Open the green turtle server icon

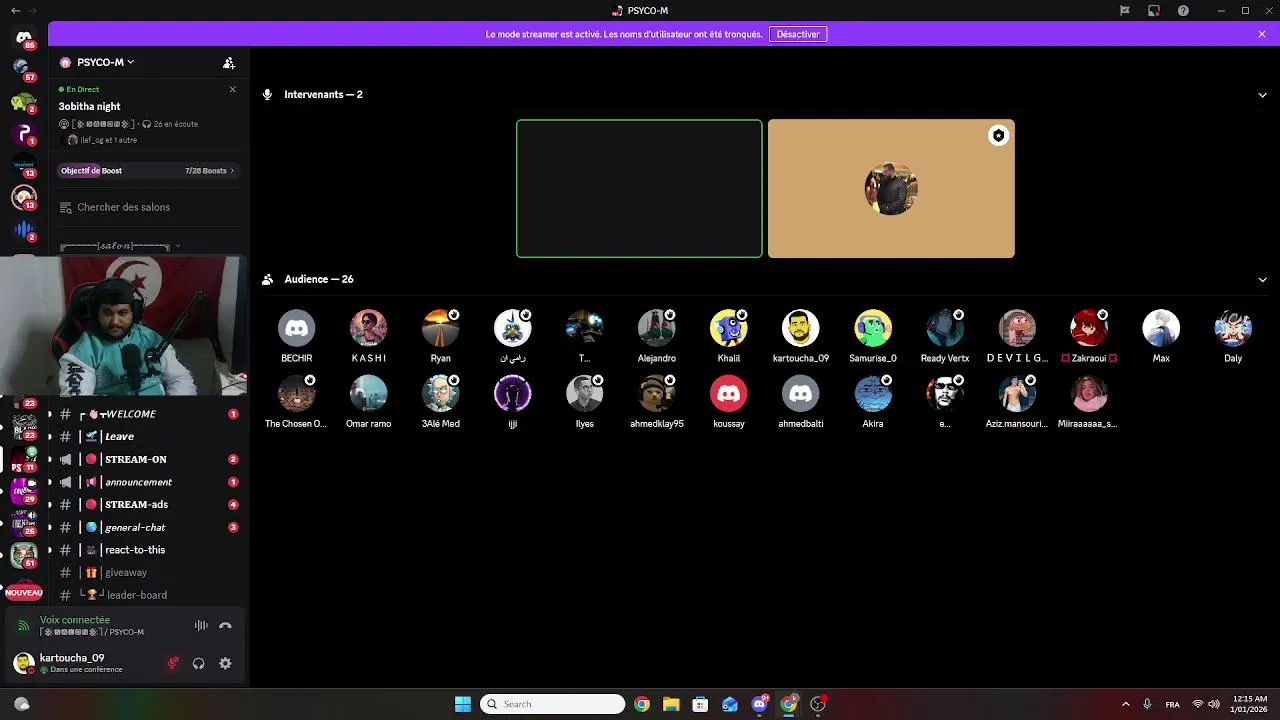coord(24,102)
